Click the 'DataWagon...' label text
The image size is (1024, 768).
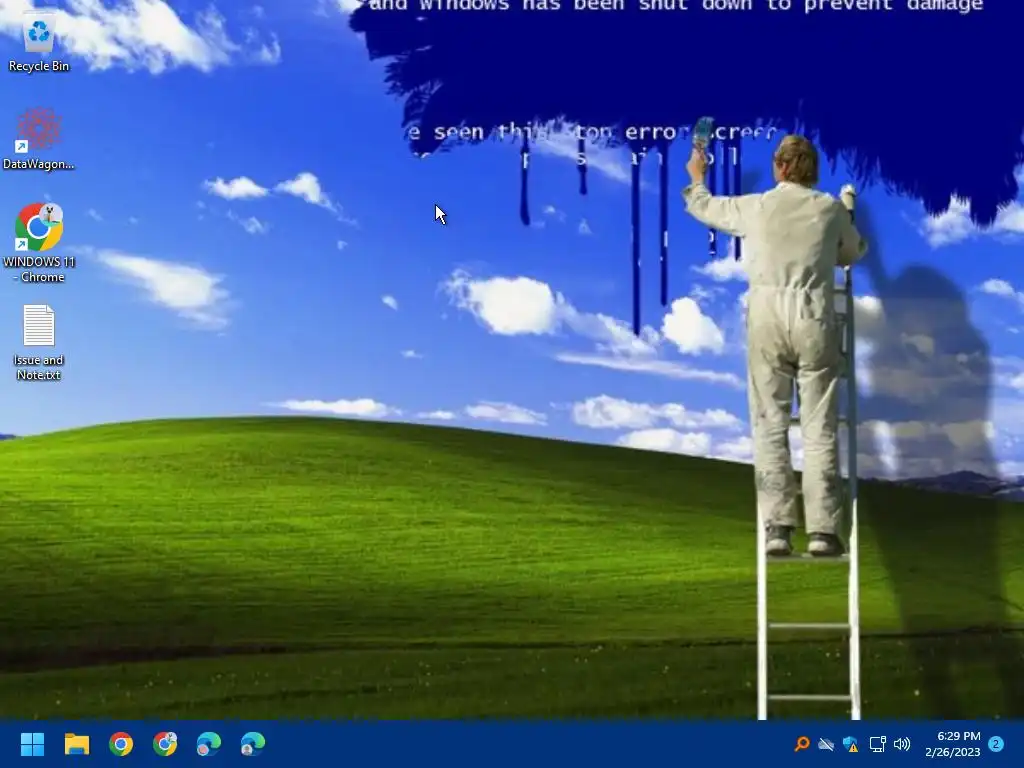click(39, 164)
